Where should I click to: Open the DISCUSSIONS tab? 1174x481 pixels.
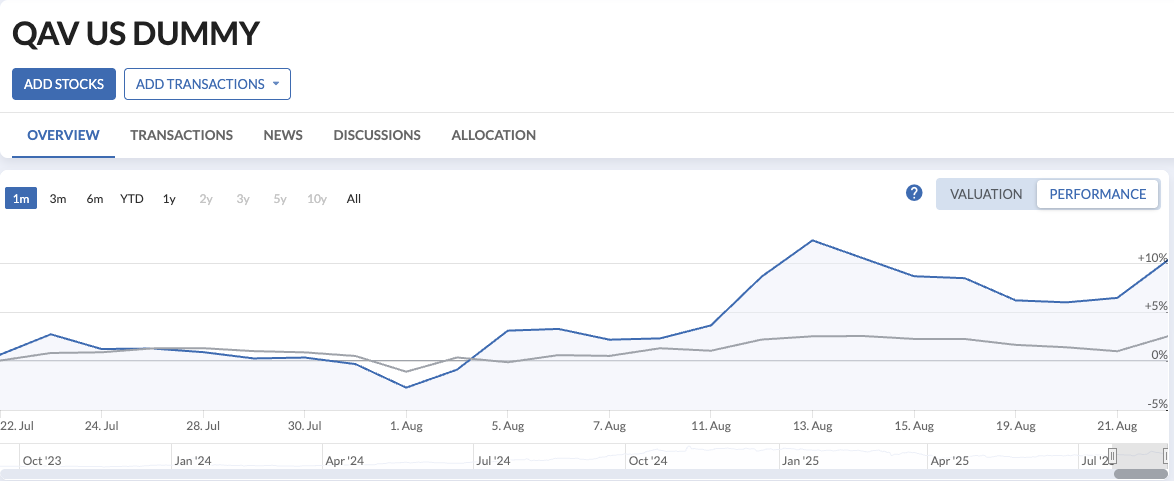(x=377, y=136)
